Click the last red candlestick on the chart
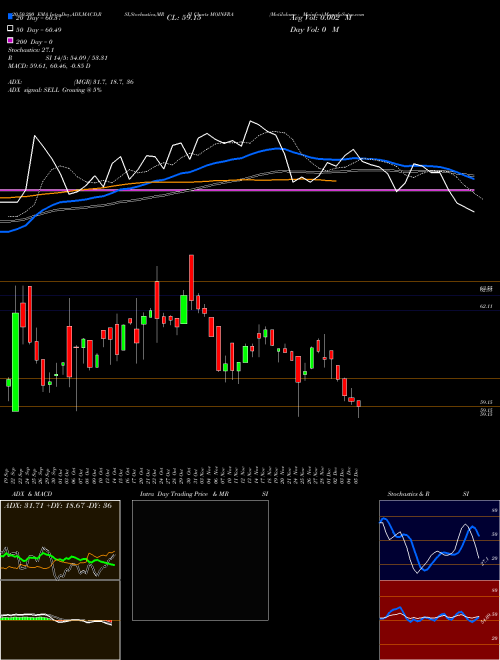 click(x=359, y=404)
